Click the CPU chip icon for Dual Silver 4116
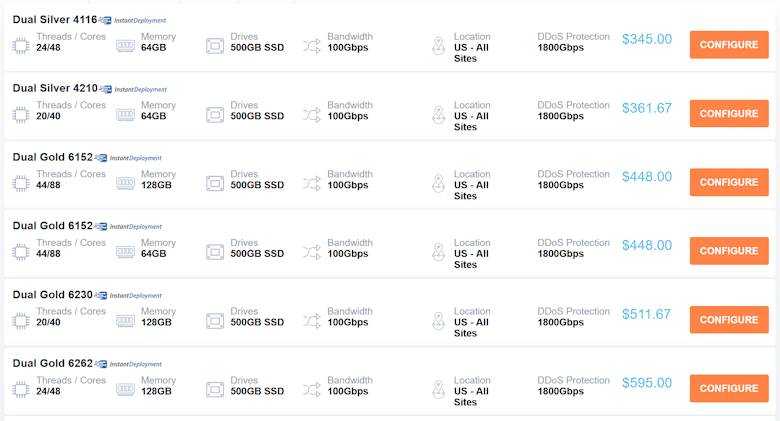Image resolution: width=780 pixels, height=421 pixels. [x=21, y=46]
